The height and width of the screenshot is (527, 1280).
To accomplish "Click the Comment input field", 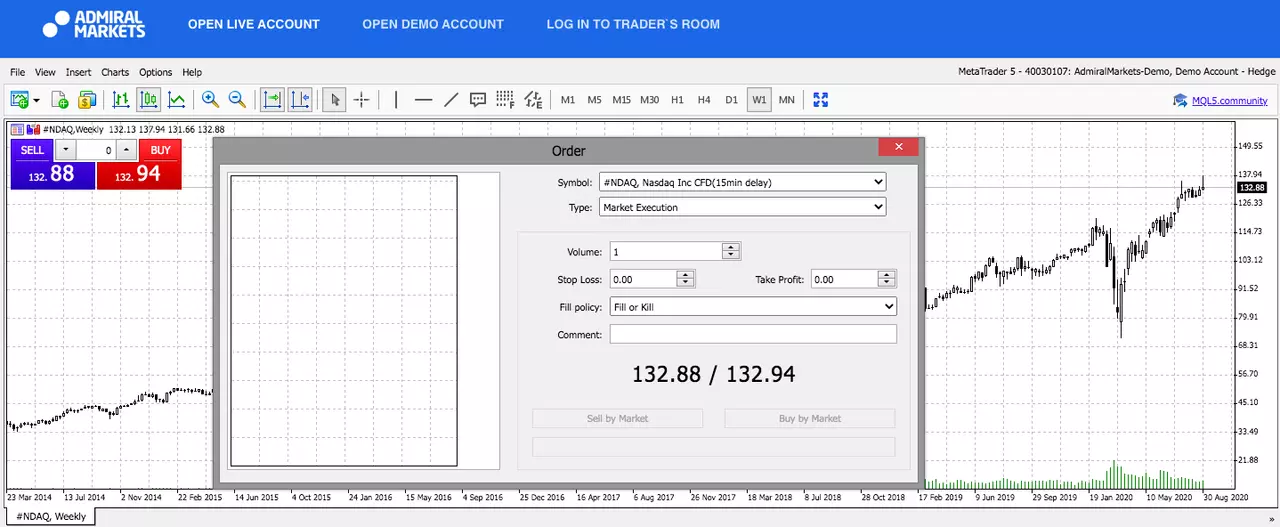I will 753,334.
